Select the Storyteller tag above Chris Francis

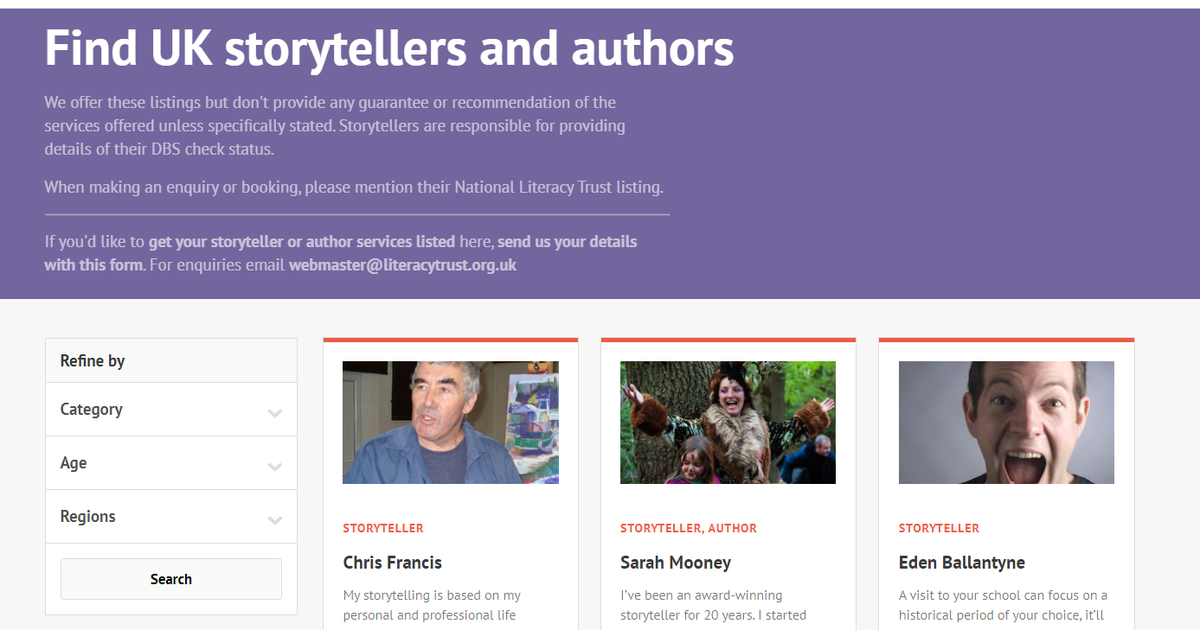click(x=383, y=528)
